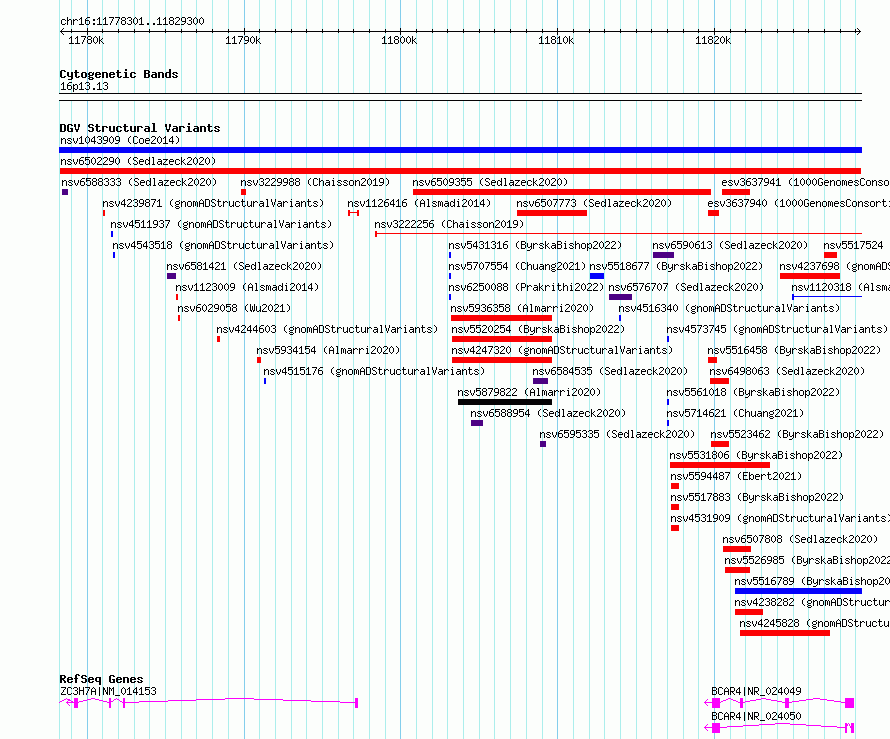Click the right arrow on the ruler
Viewport: 890px width, 739px height.
(858, 31)
